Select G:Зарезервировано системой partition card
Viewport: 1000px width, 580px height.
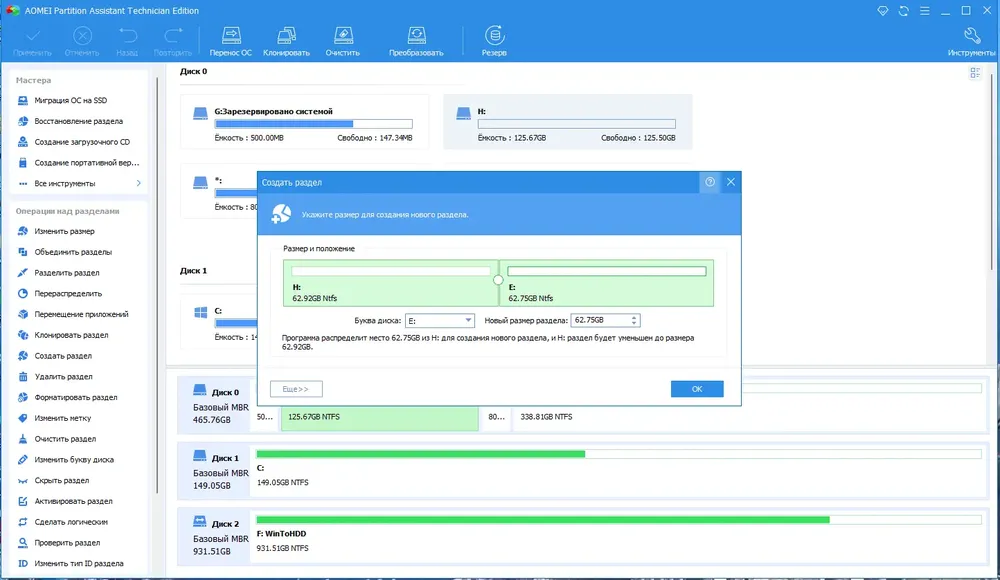[x=304, y=122]
